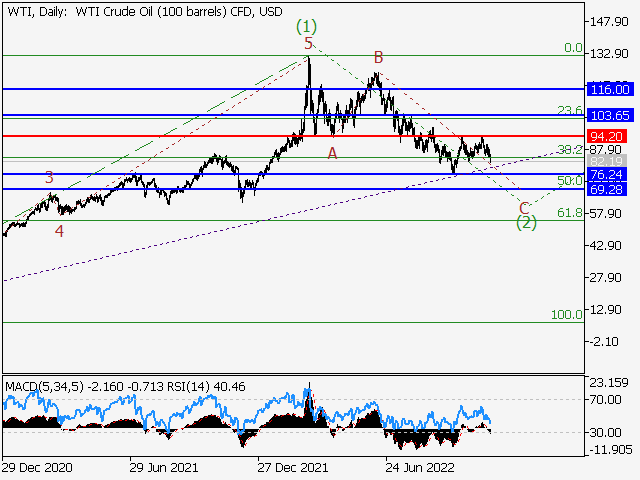Click the Fibonacci 50.0 level label
This screenshot has height=480, width=640.
(570, 180)
